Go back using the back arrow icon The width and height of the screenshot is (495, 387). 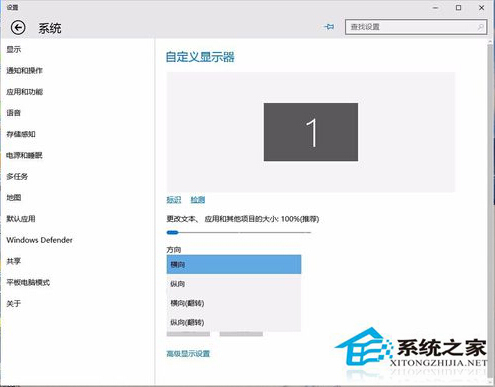pos(18,27)
